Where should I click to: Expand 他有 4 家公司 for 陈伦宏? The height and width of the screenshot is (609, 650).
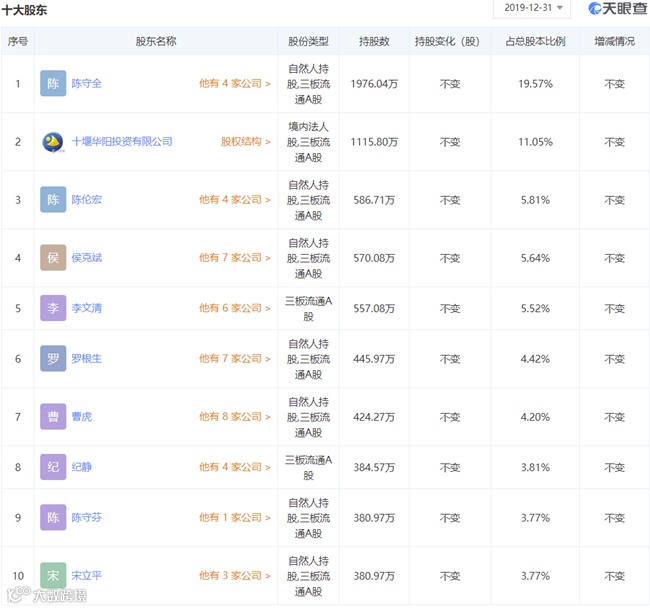[x=235, y=199]
